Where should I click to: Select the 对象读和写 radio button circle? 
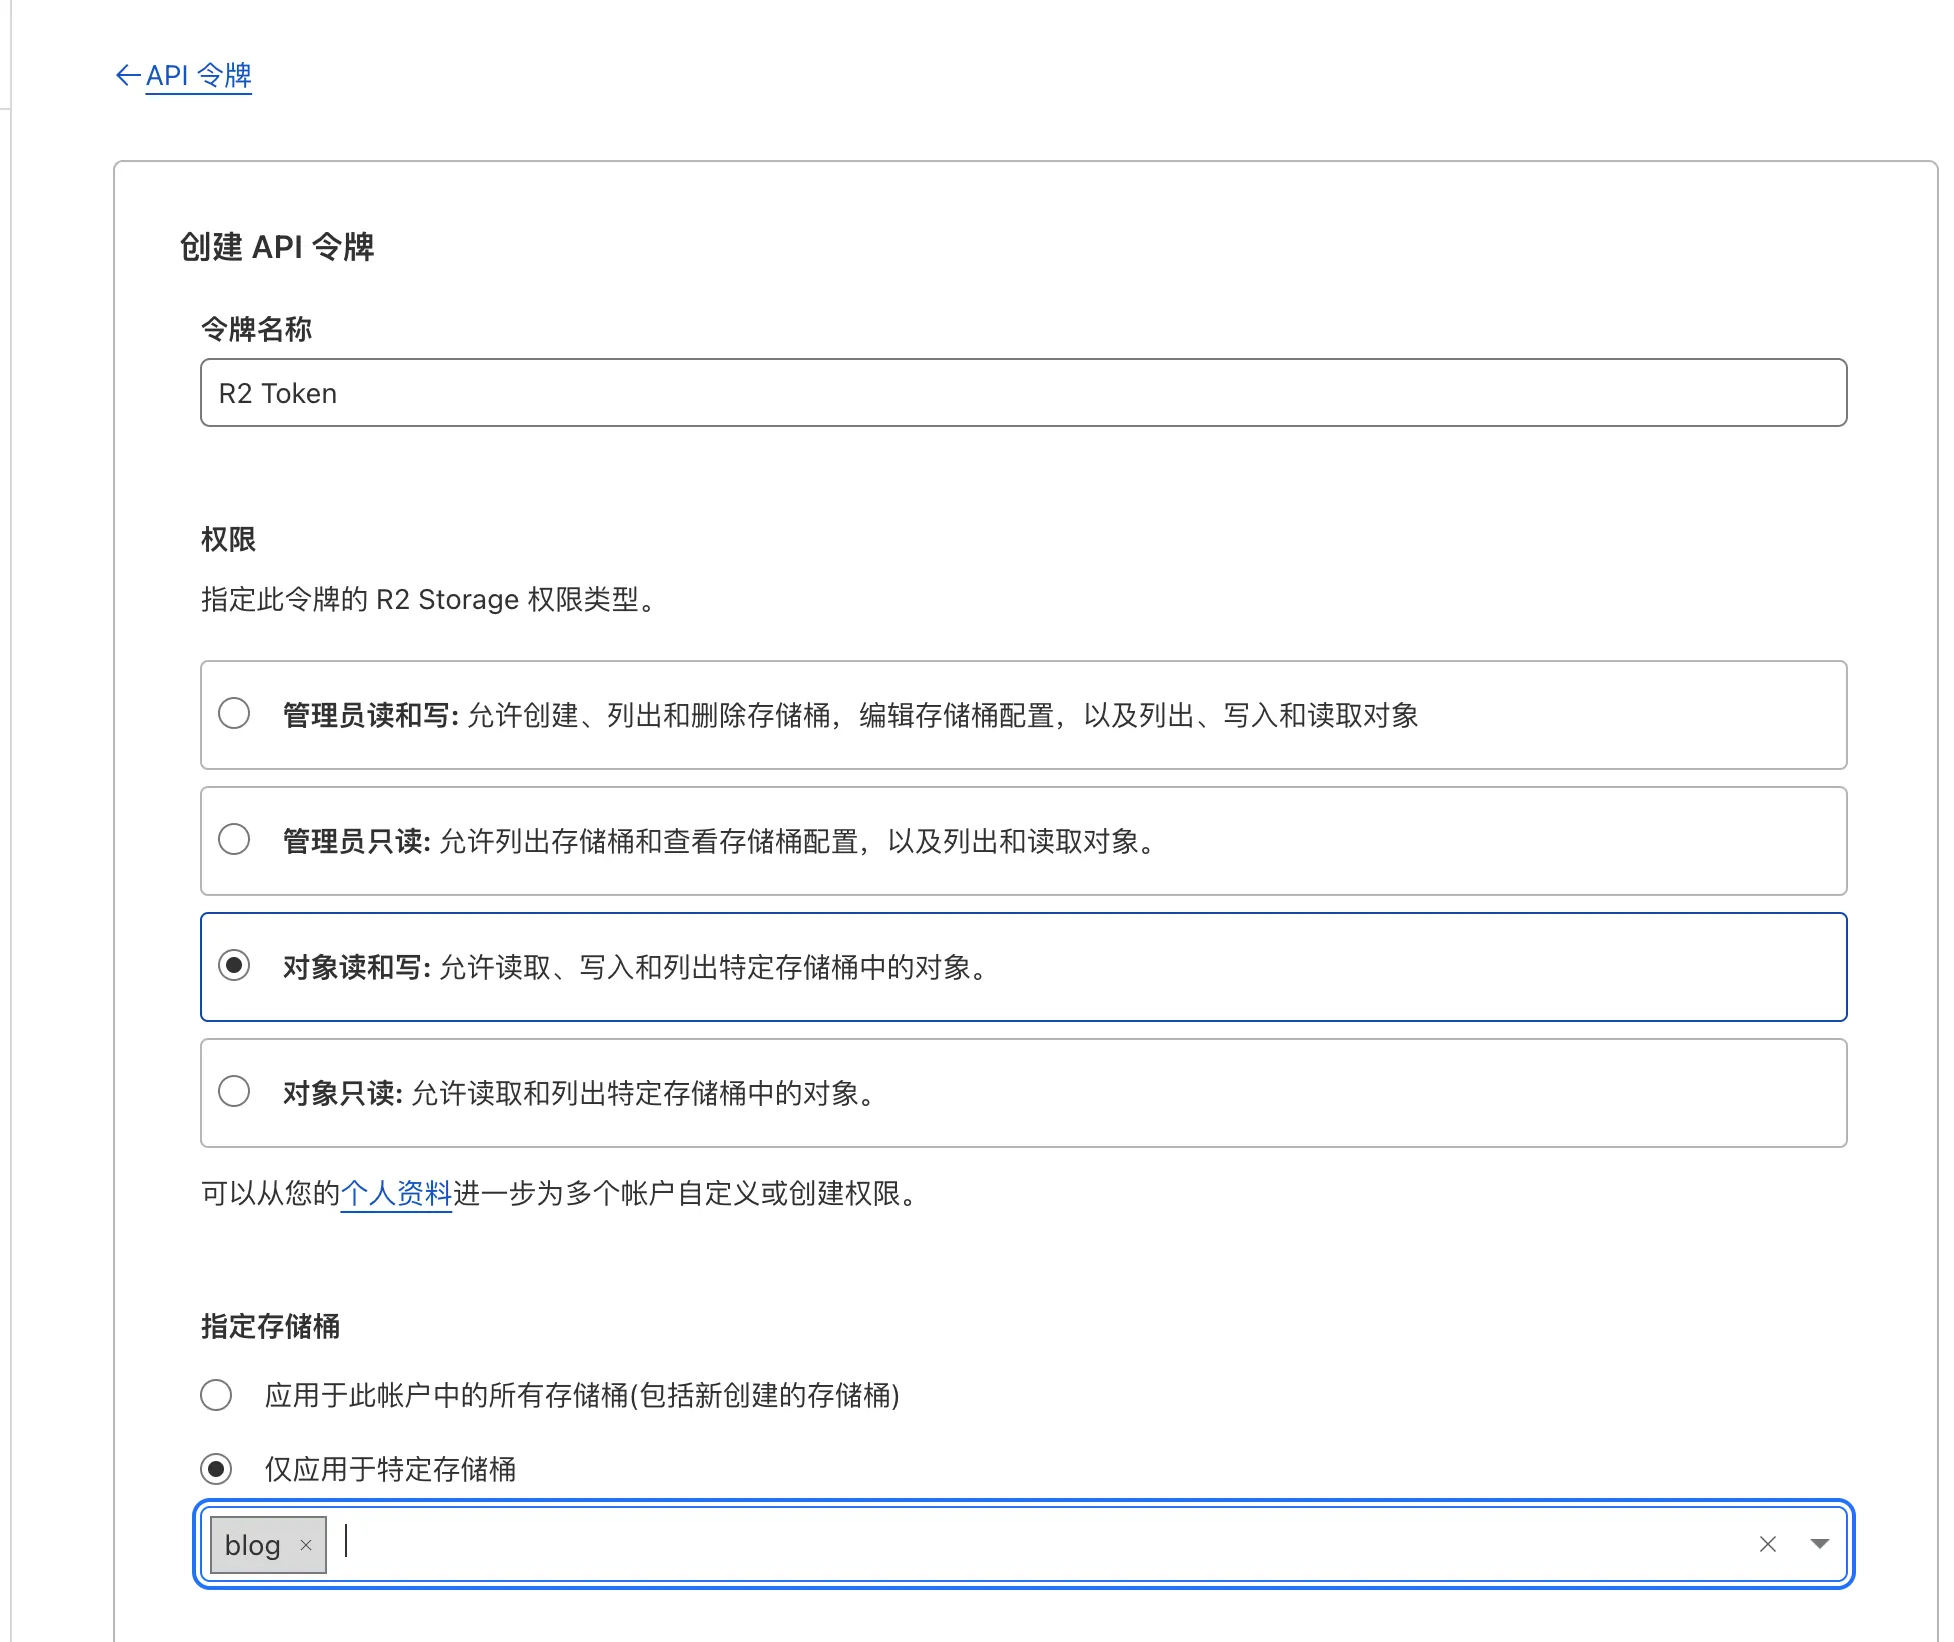tap(234, 966)
